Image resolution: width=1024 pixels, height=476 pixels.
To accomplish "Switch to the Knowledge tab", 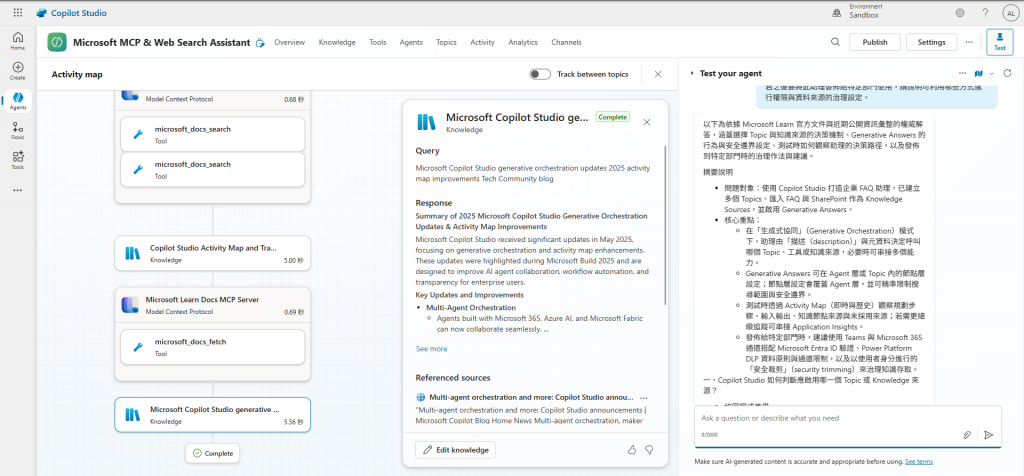I will pos(337,42).
